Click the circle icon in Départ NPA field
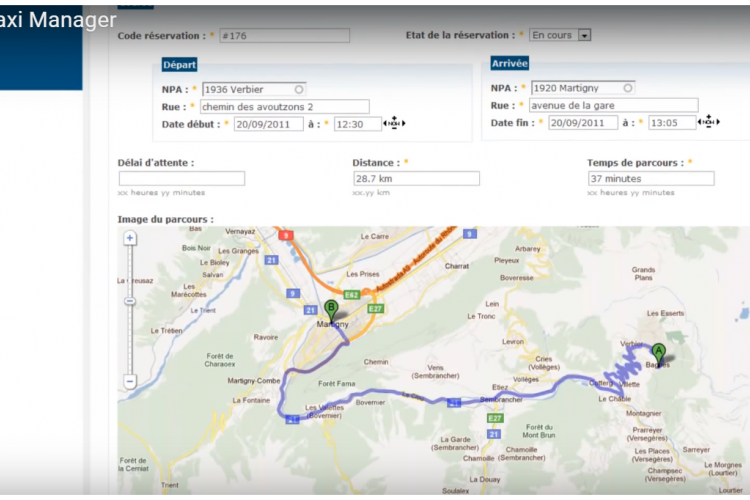The image size is (750, 500). coord(299,89)
